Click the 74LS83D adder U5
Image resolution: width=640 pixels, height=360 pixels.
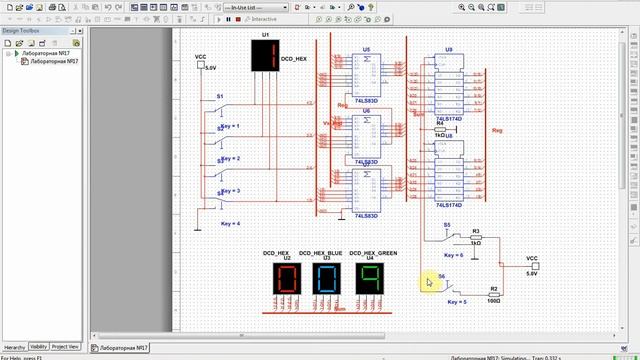[367, 76]
